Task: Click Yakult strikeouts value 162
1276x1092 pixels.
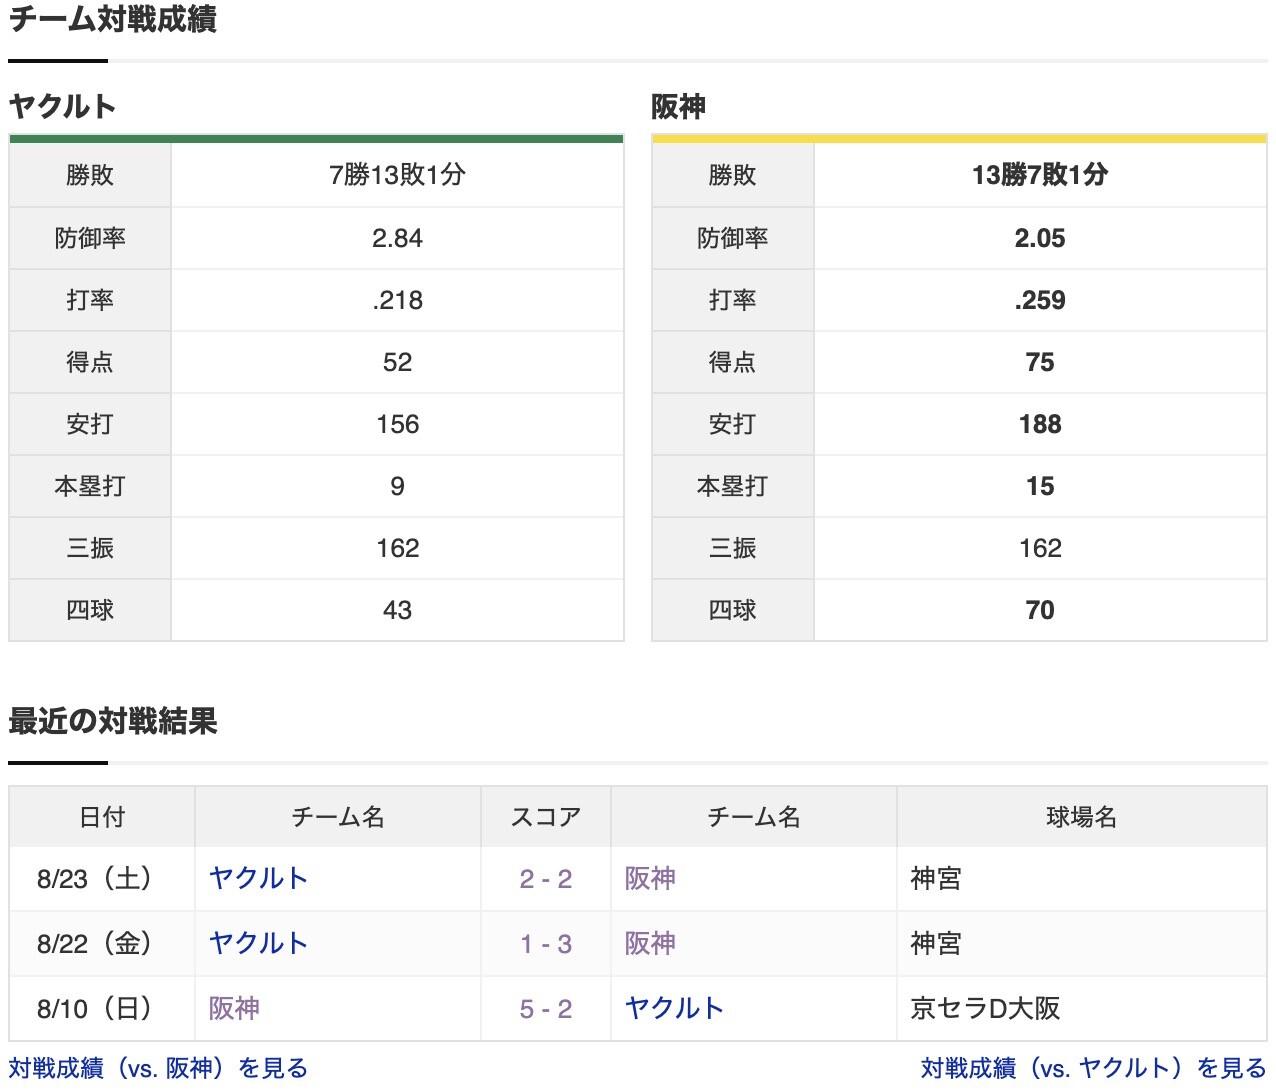Action: [x=397, y=548]
